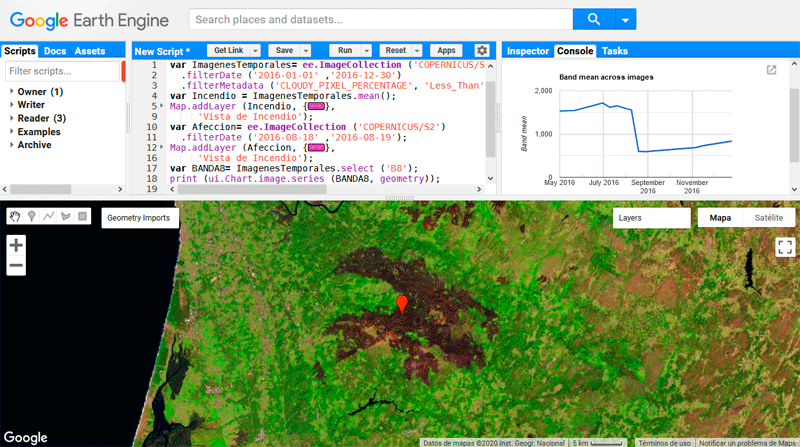This screenshot has height=447, width=800.
Task: Click the Reset button
Action: tap(395, 51)
